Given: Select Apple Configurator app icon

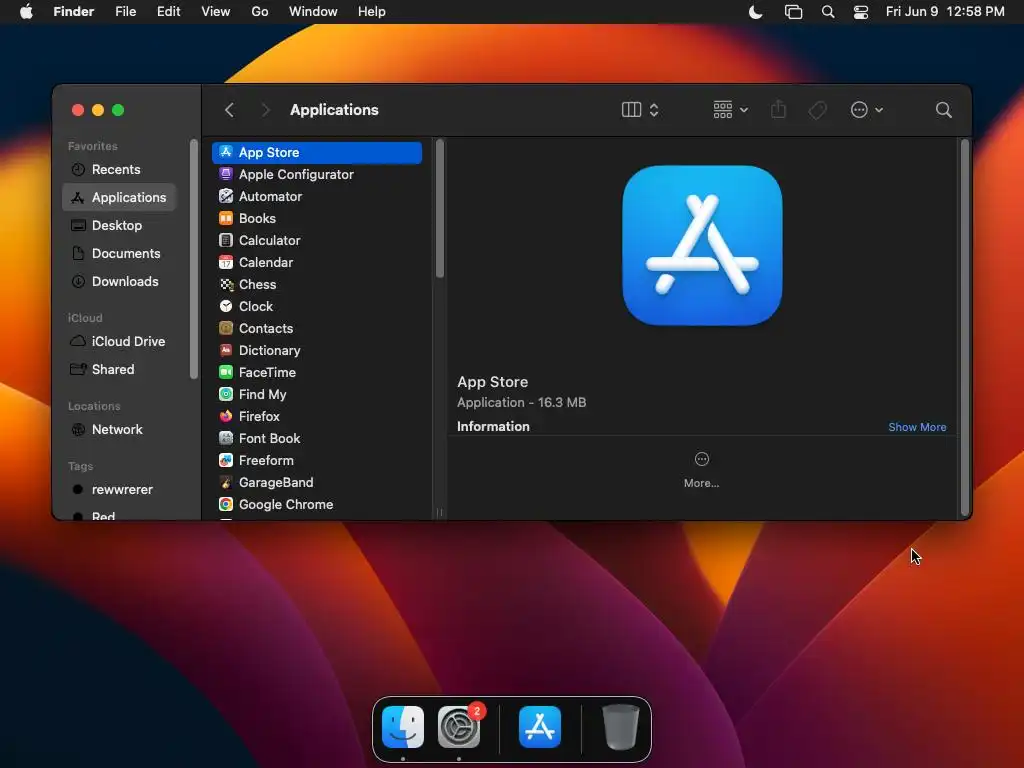Looking at the screenshot, I should click(226, 174).
